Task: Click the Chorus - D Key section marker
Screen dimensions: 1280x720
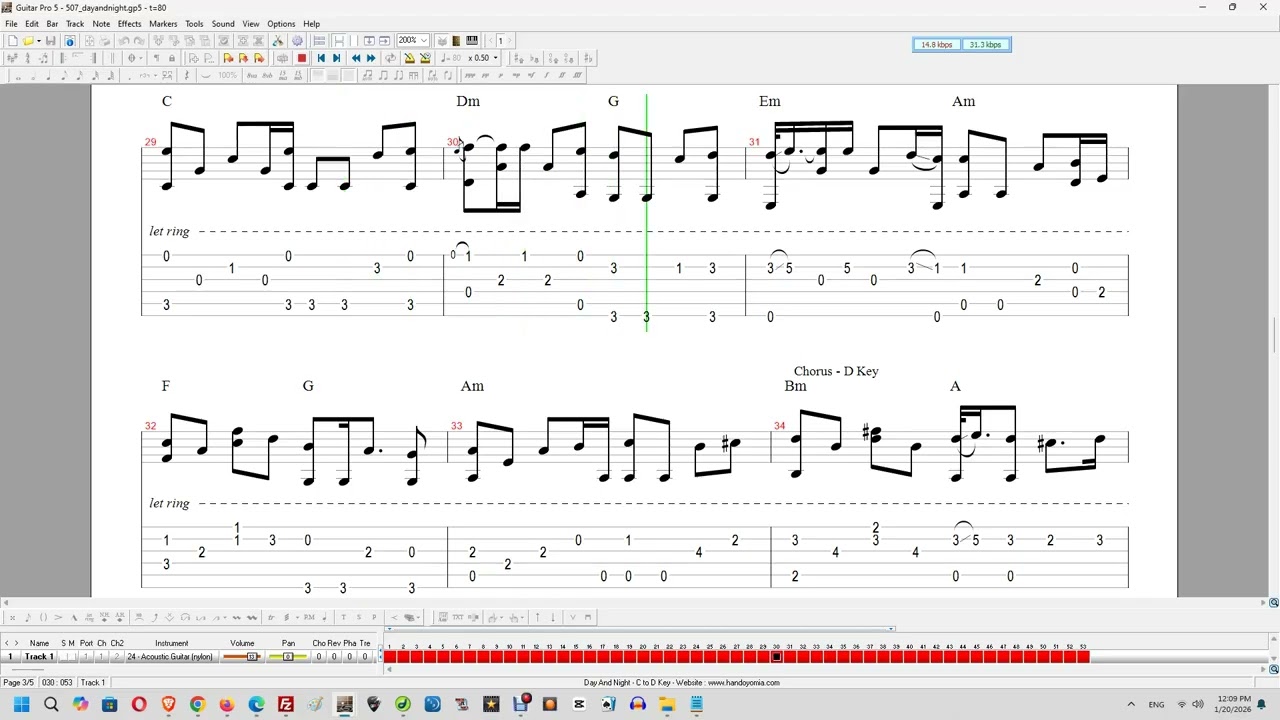Action: pos(836,371)
